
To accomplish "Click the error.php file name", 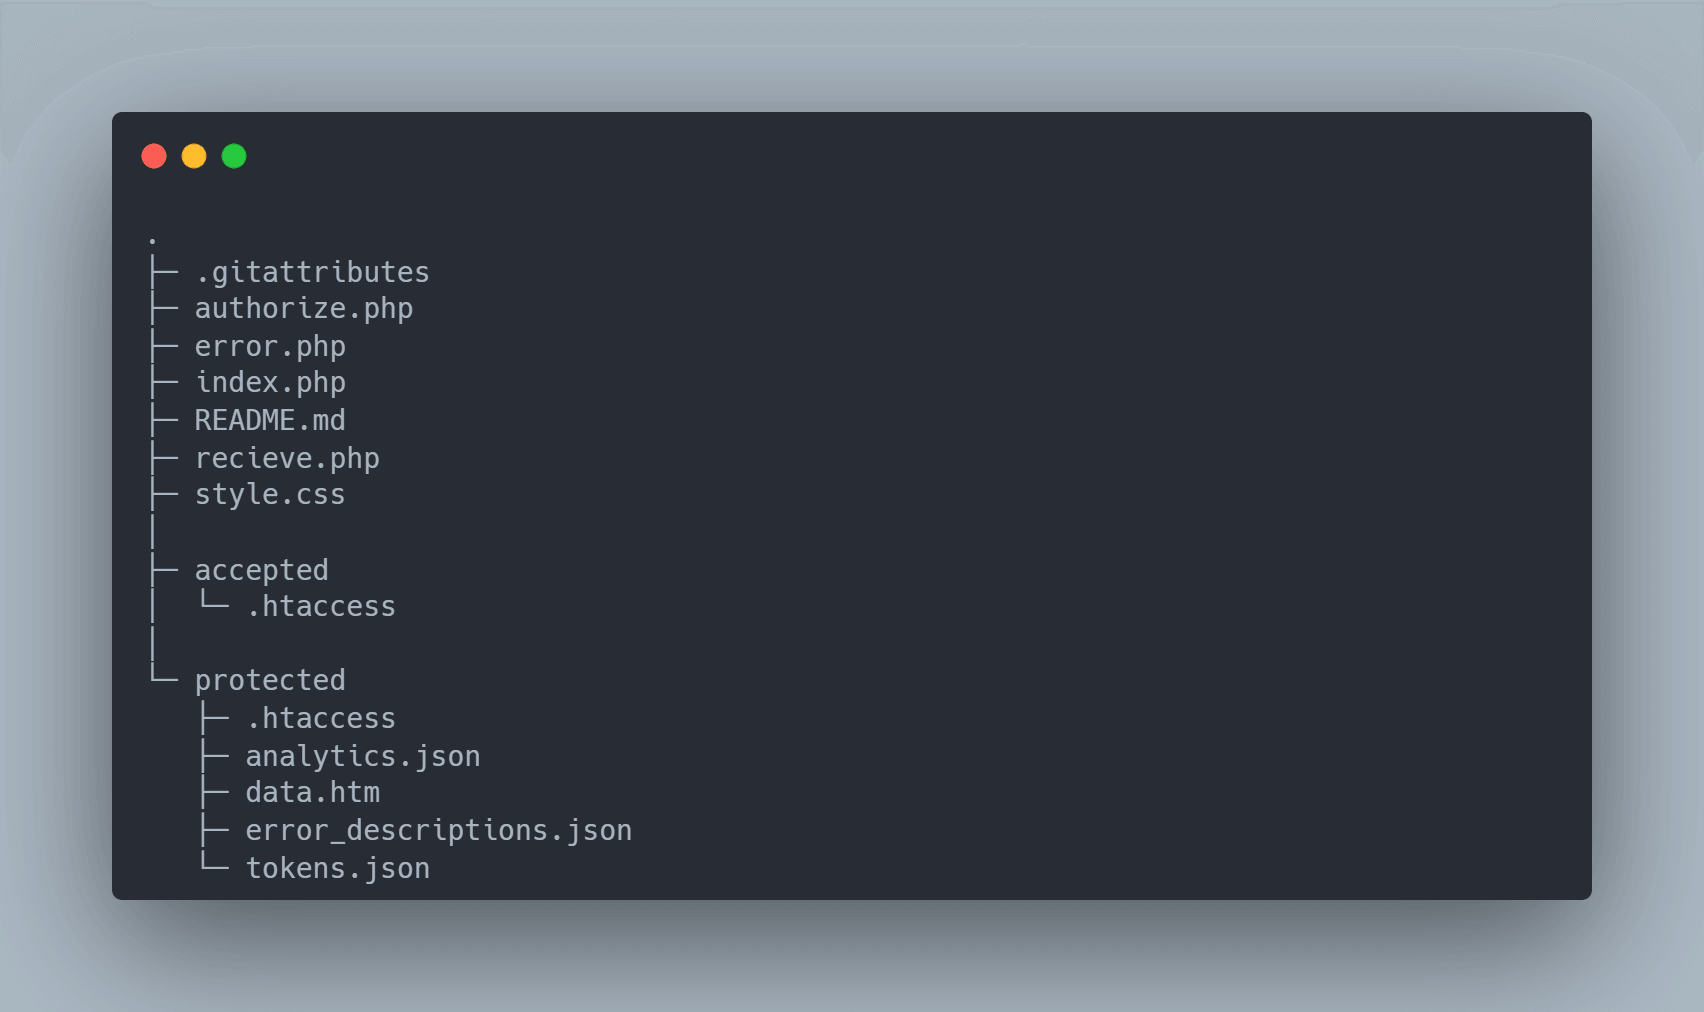I will pos(270,347).
